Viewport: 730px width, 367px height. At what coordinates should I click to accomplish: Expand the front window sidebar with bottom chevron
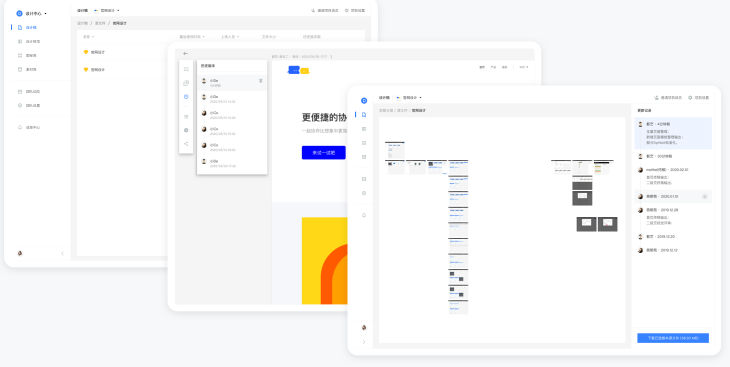364,342
